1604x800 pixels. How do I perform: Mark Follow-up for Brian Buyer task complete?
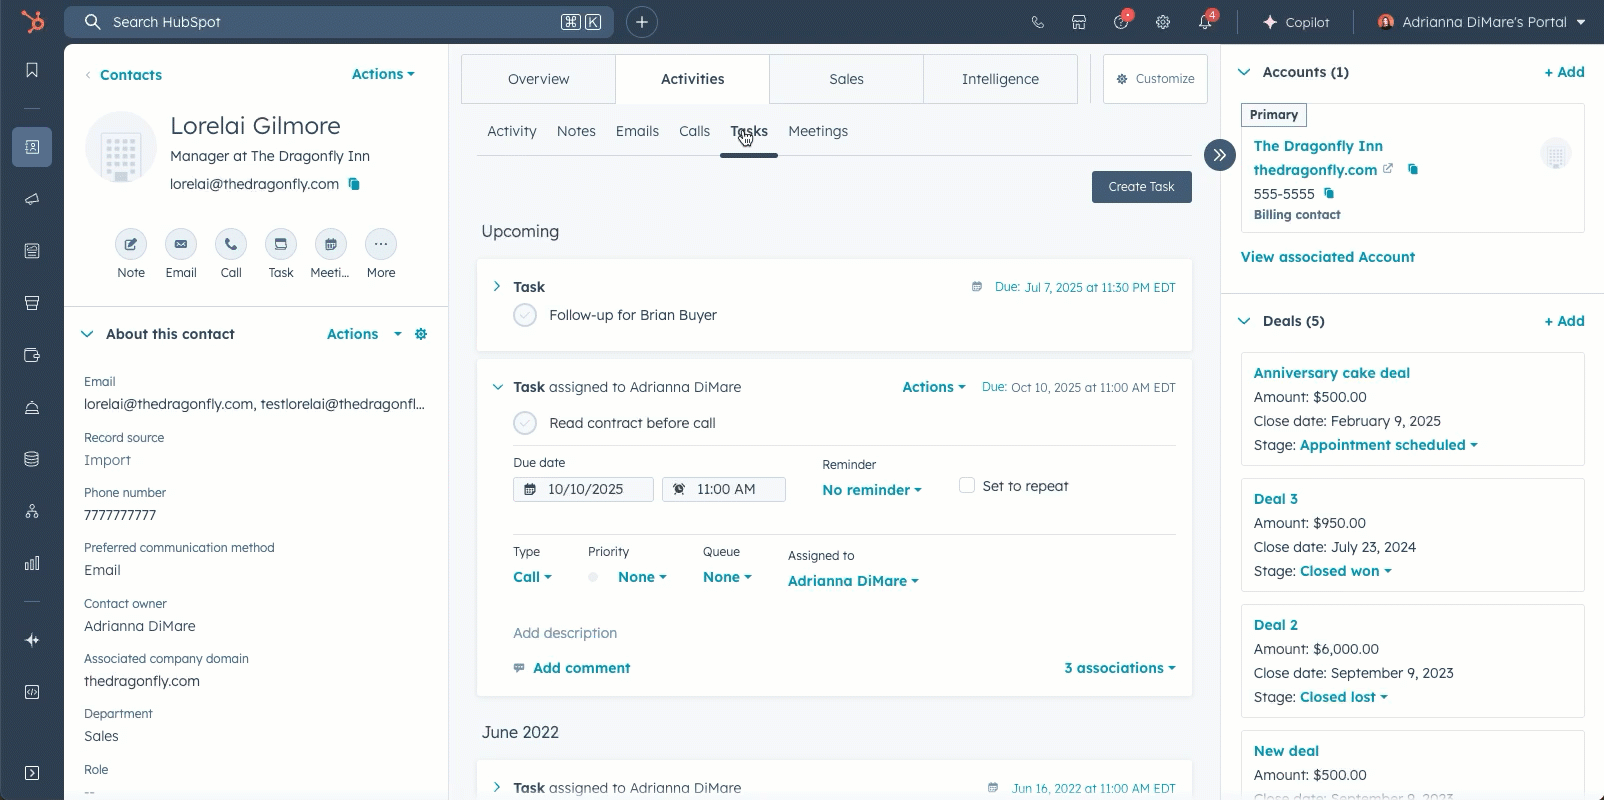525,315
